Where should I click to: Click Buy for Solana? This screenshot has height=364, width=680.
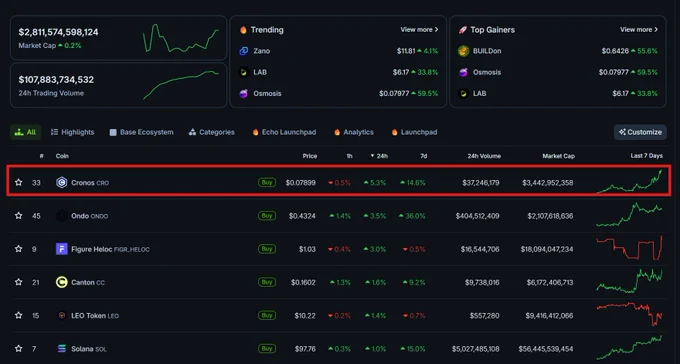point(267,348)
